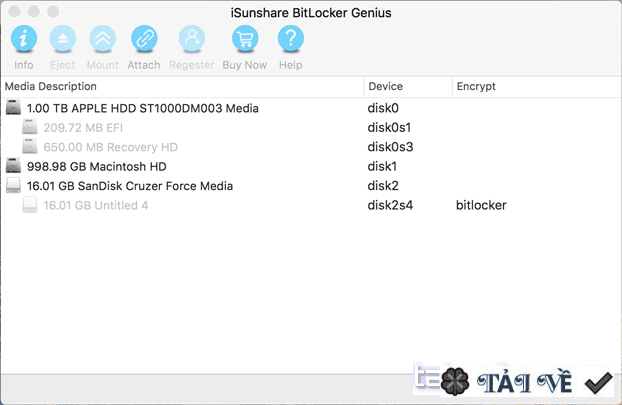Viewport: 622px width, 405px height.
Task: Click the Info label text
Action: tap(24, 65)
